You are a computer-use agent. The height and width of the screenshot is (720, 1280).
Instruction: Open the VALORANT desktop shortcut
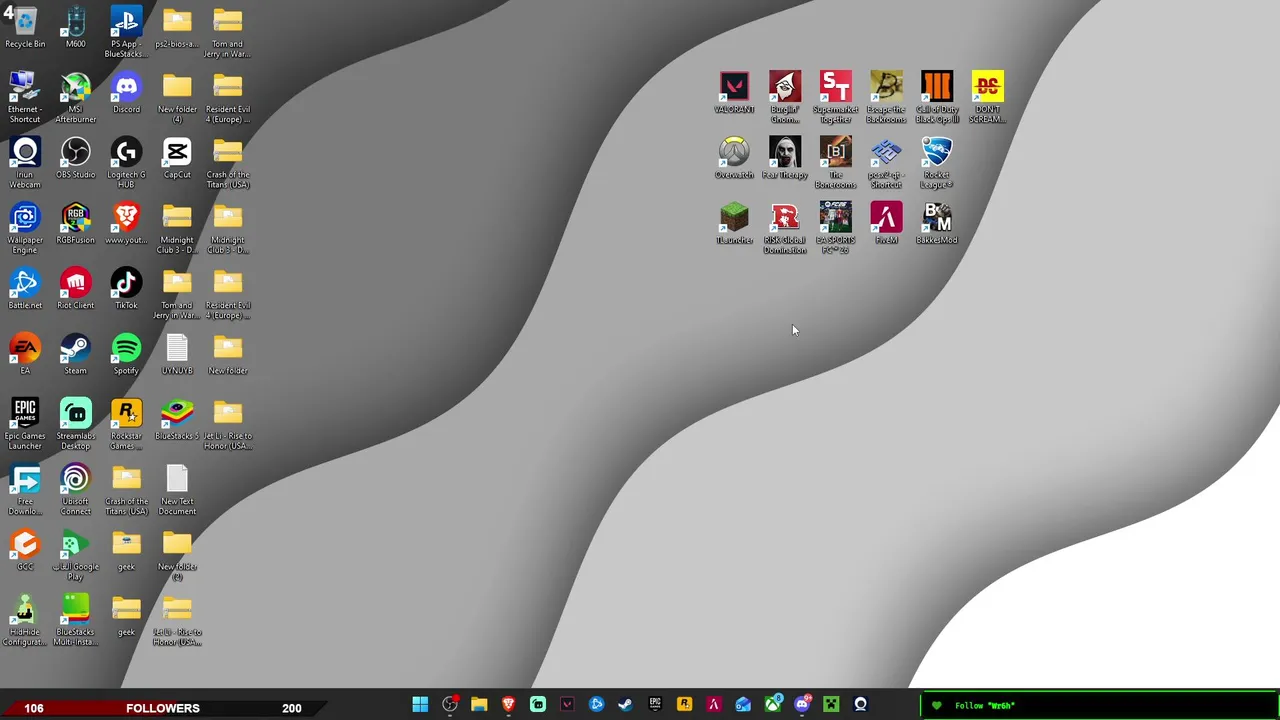(734, 92)
